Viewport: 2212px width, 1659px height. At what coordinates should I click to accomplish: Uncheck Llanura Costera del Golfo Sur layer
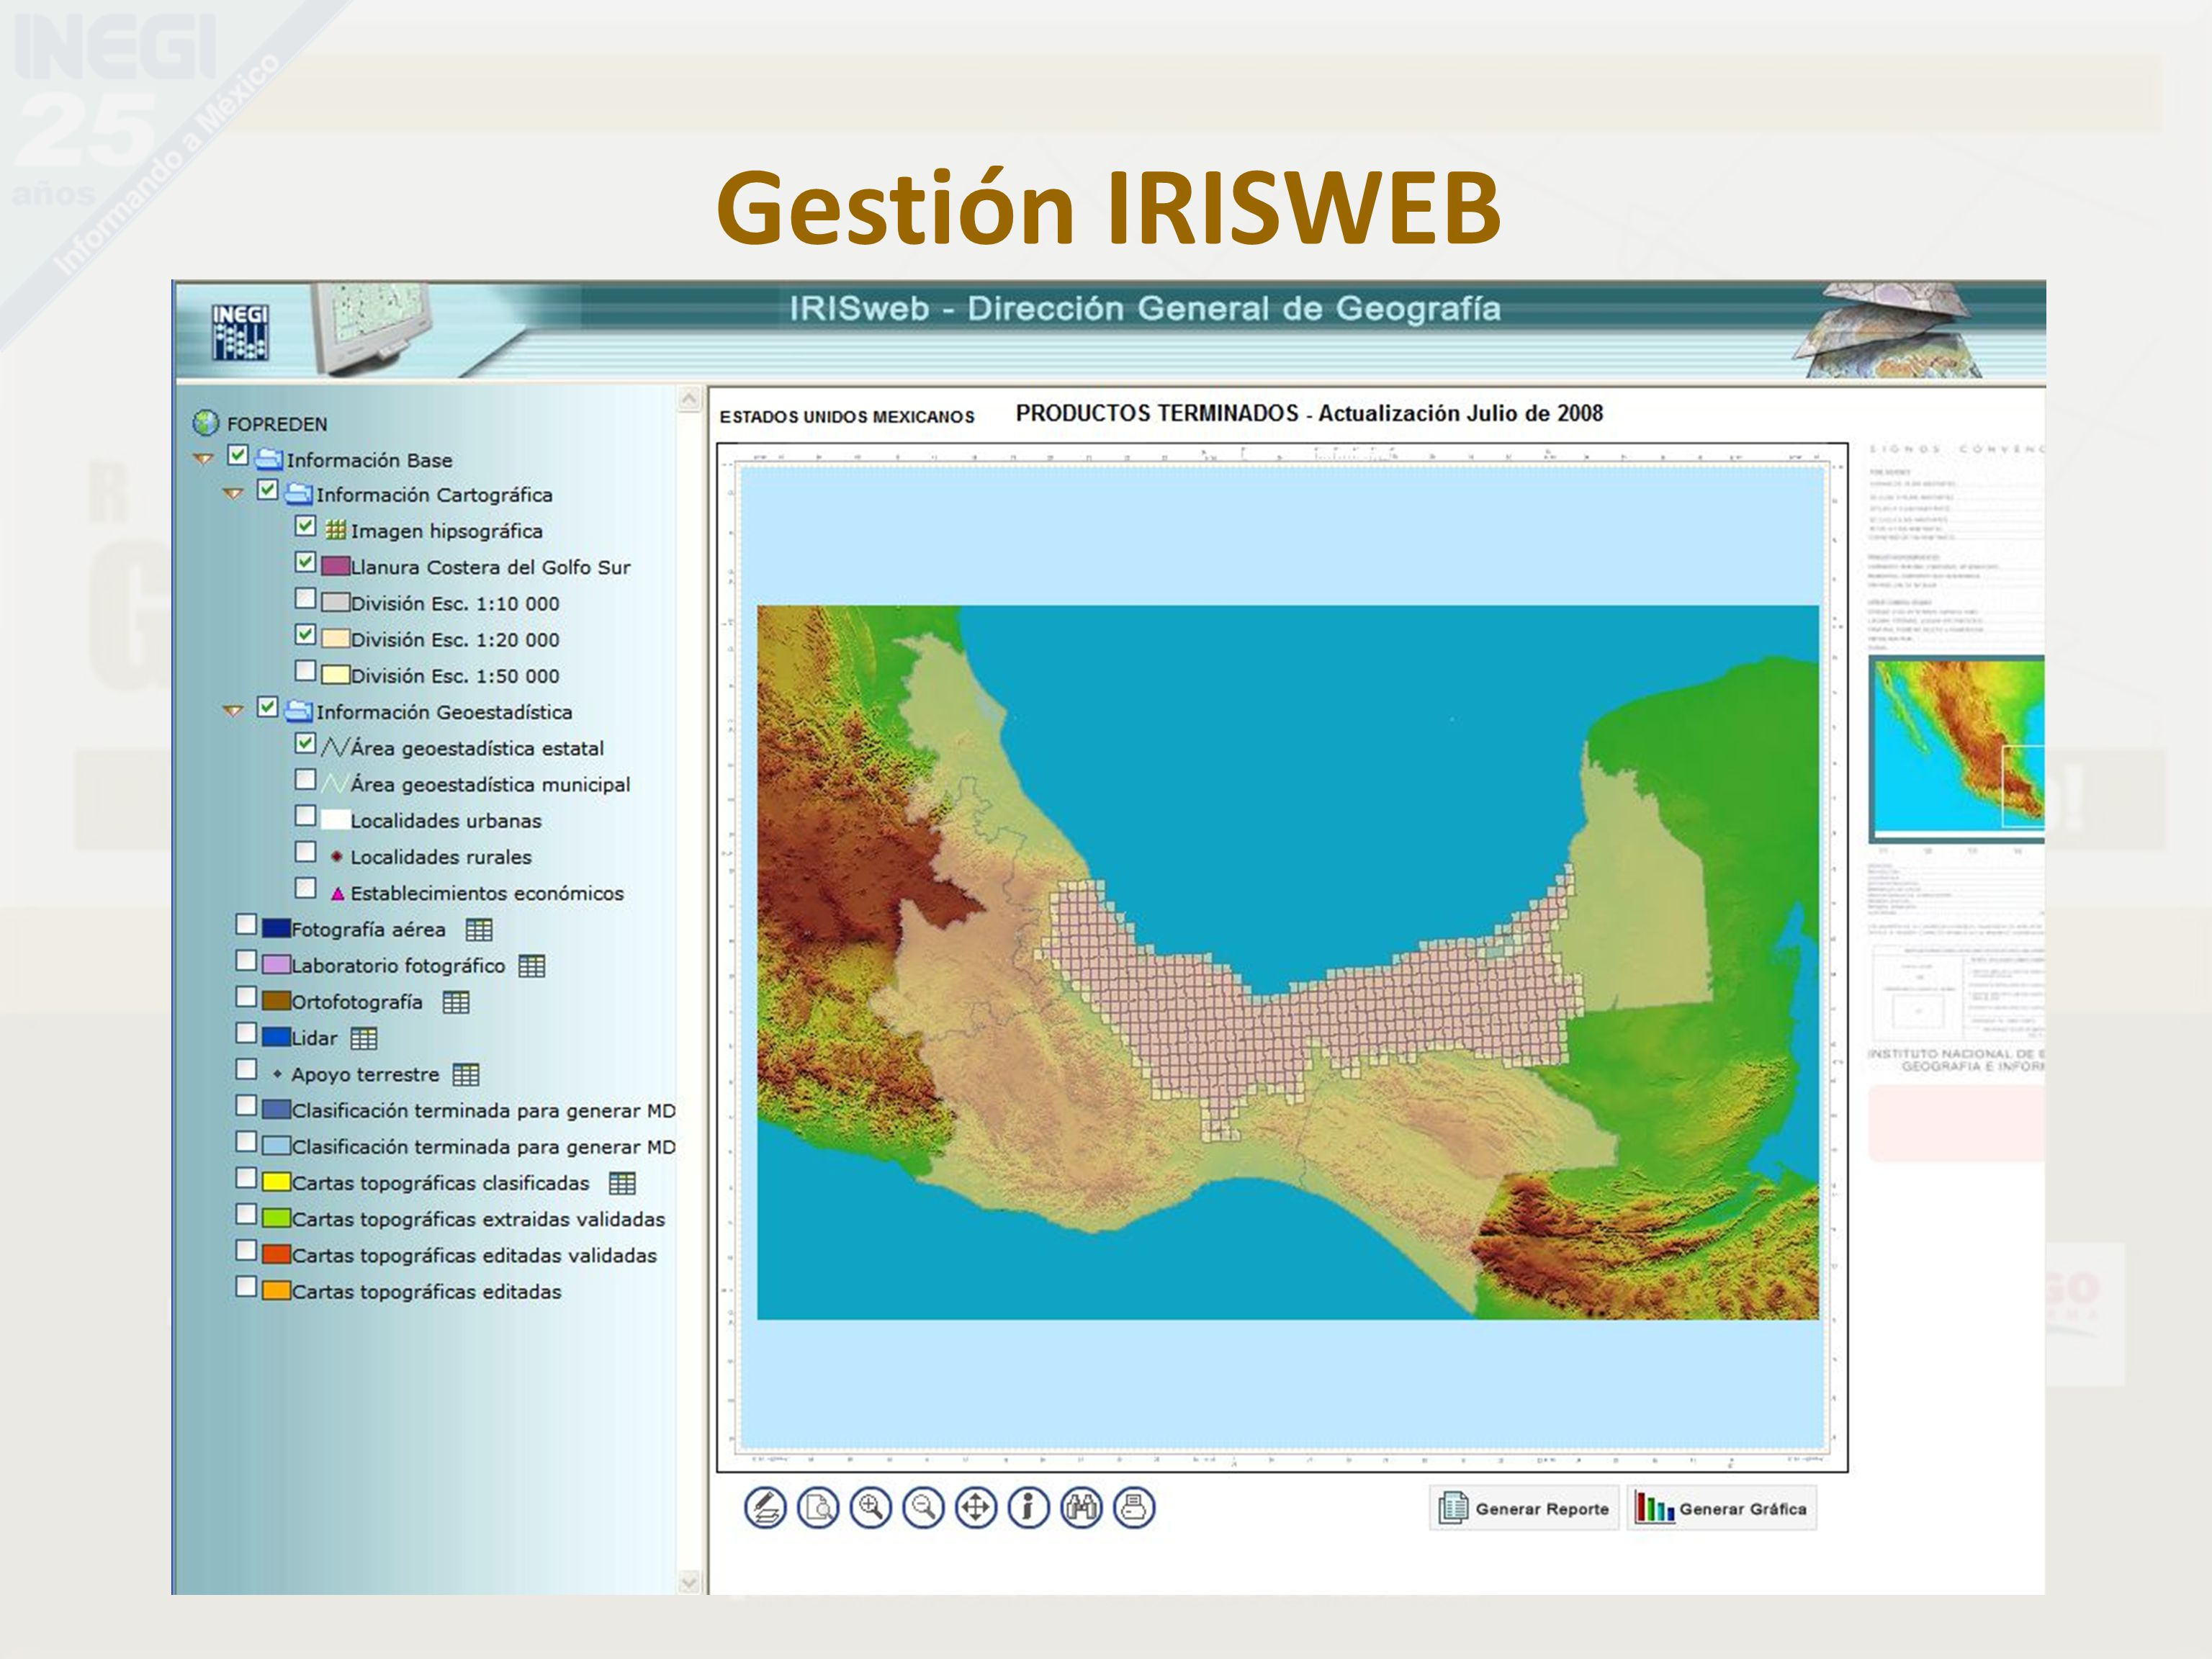[306, 562]
